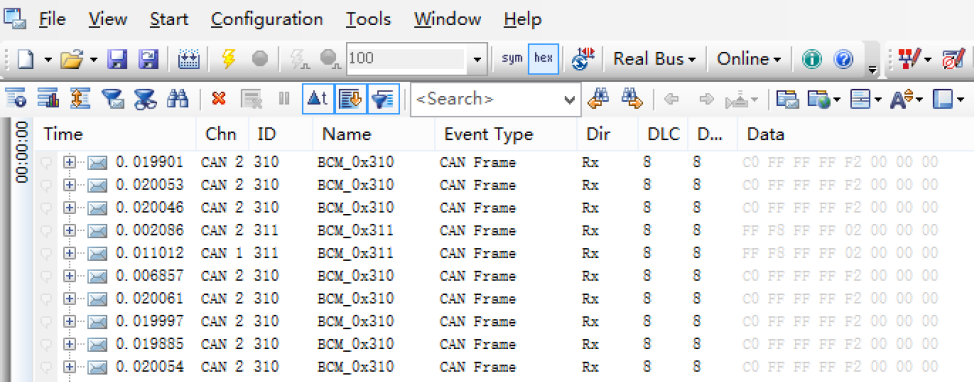Select the CAN 1 BCM_0x311 row at 0.011012

(x=503, y=254)
